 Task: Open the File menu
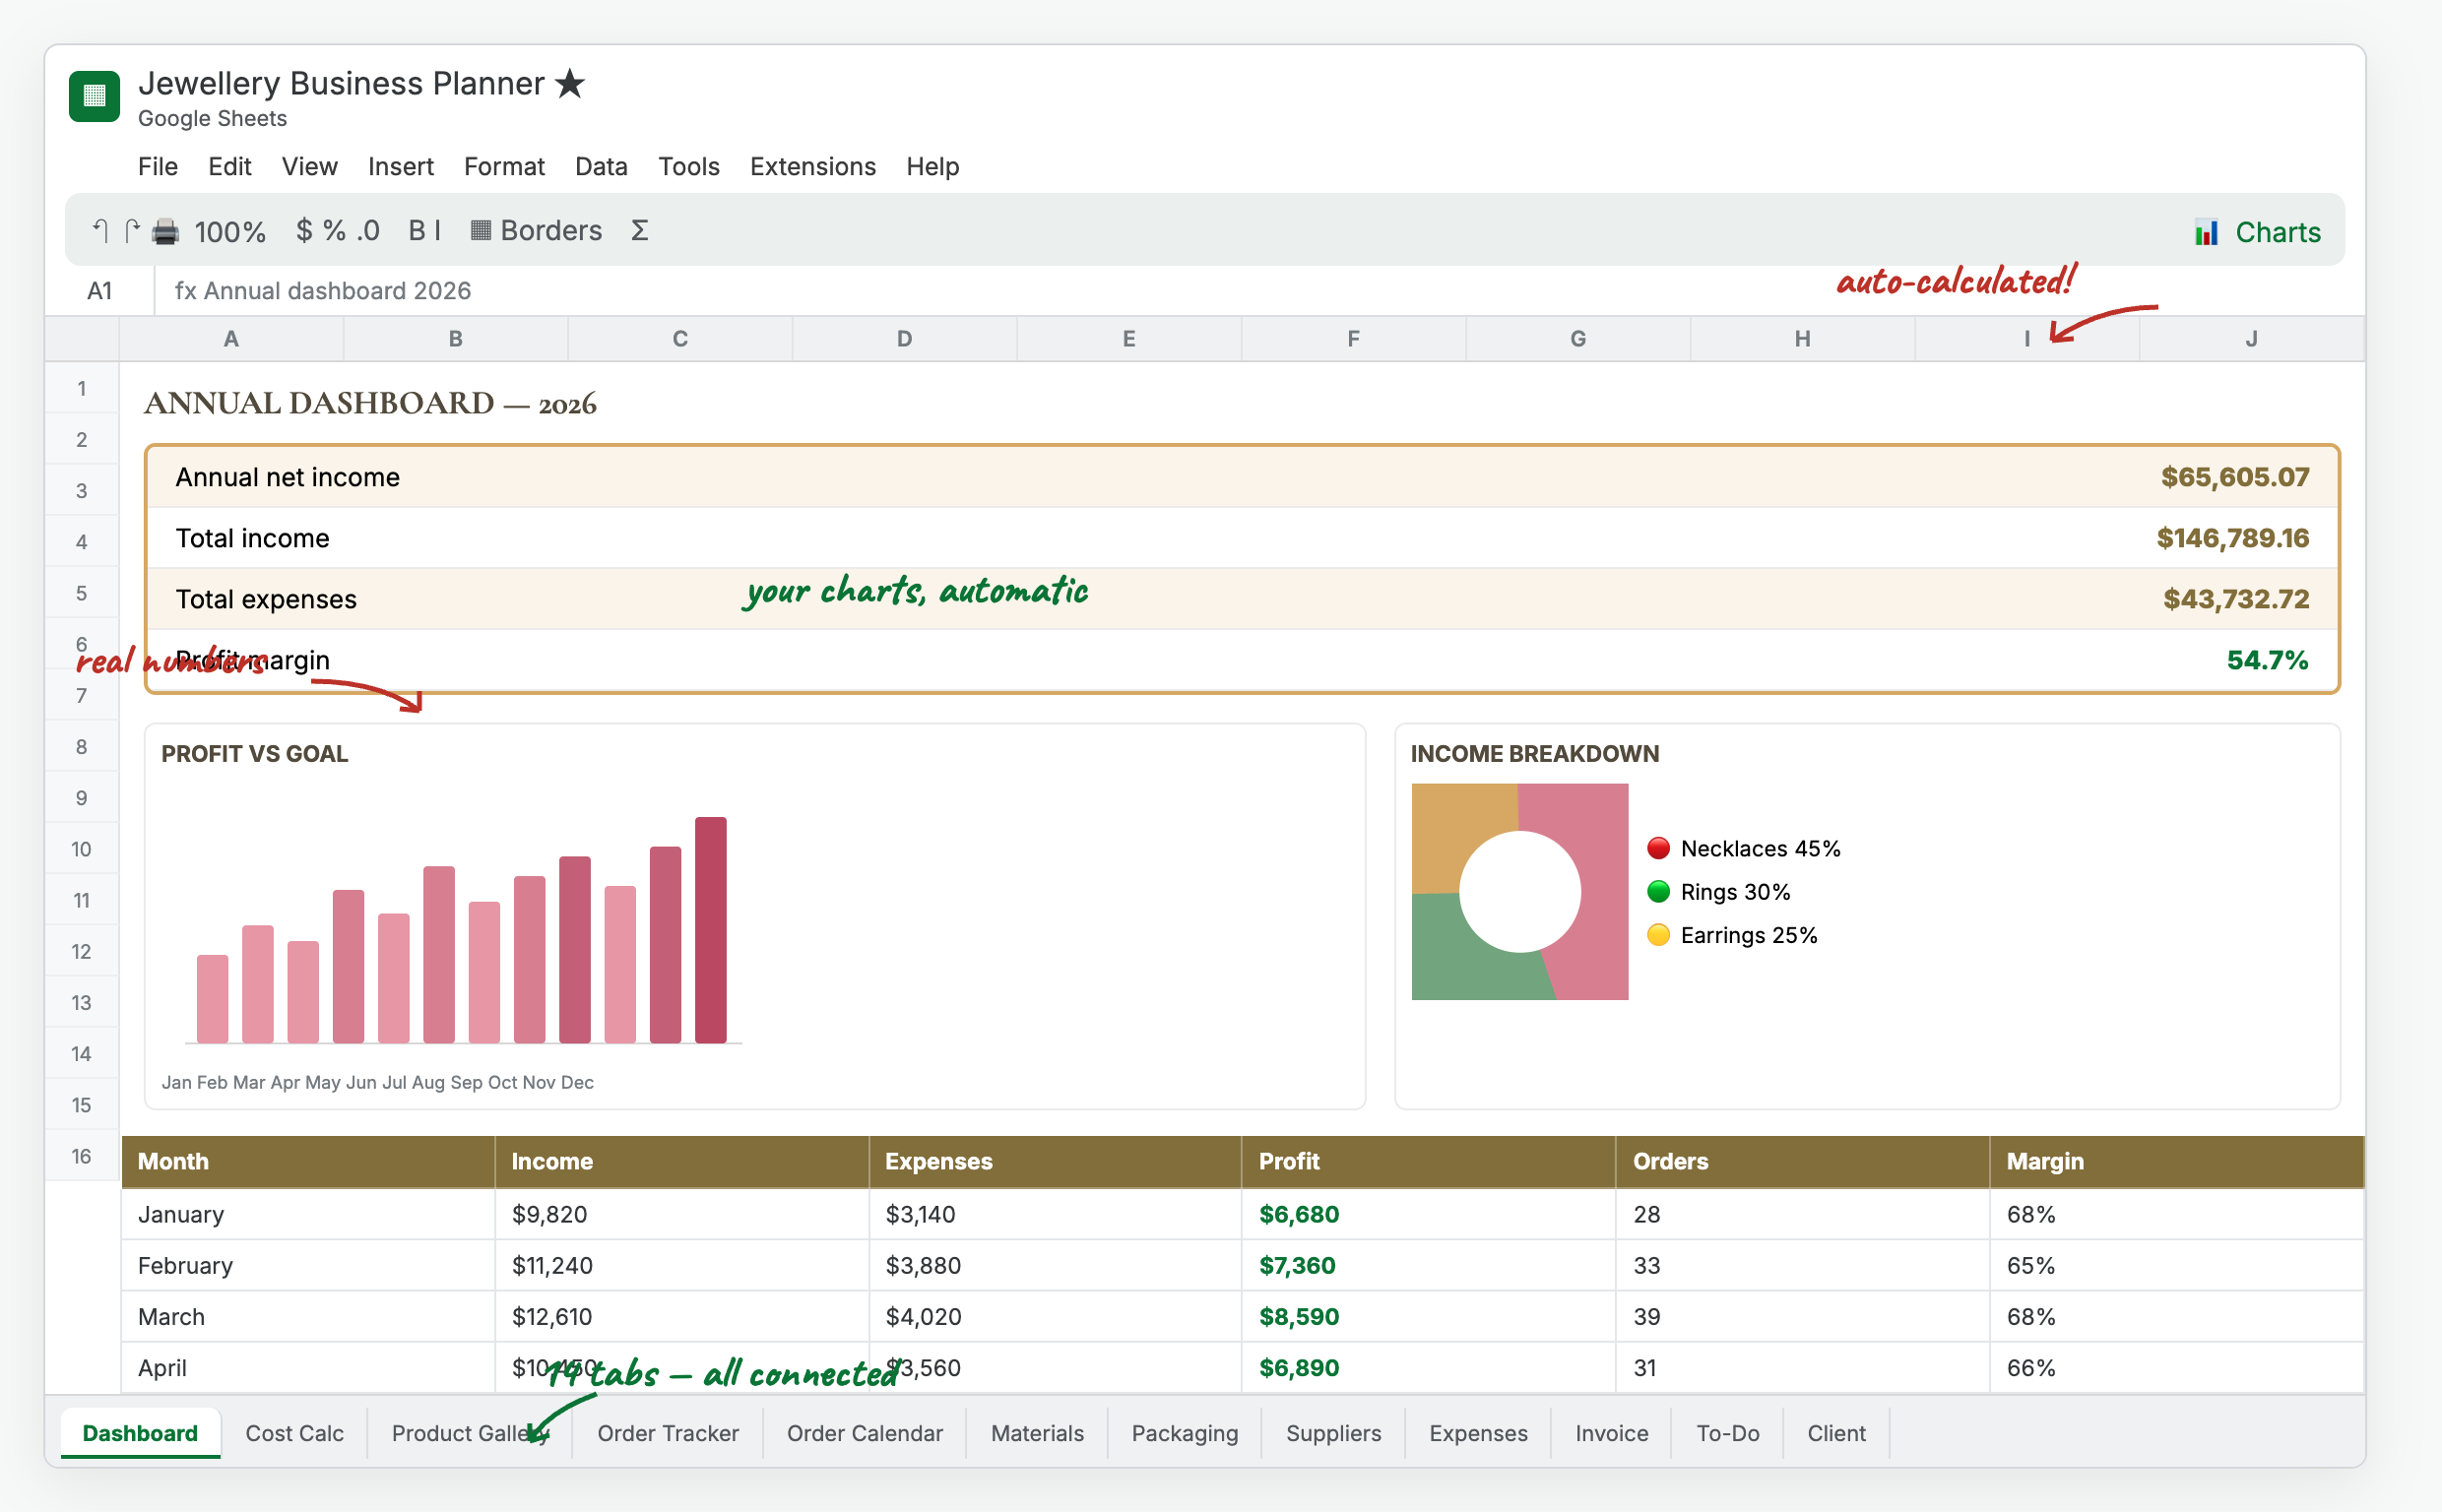click(158, 166)
